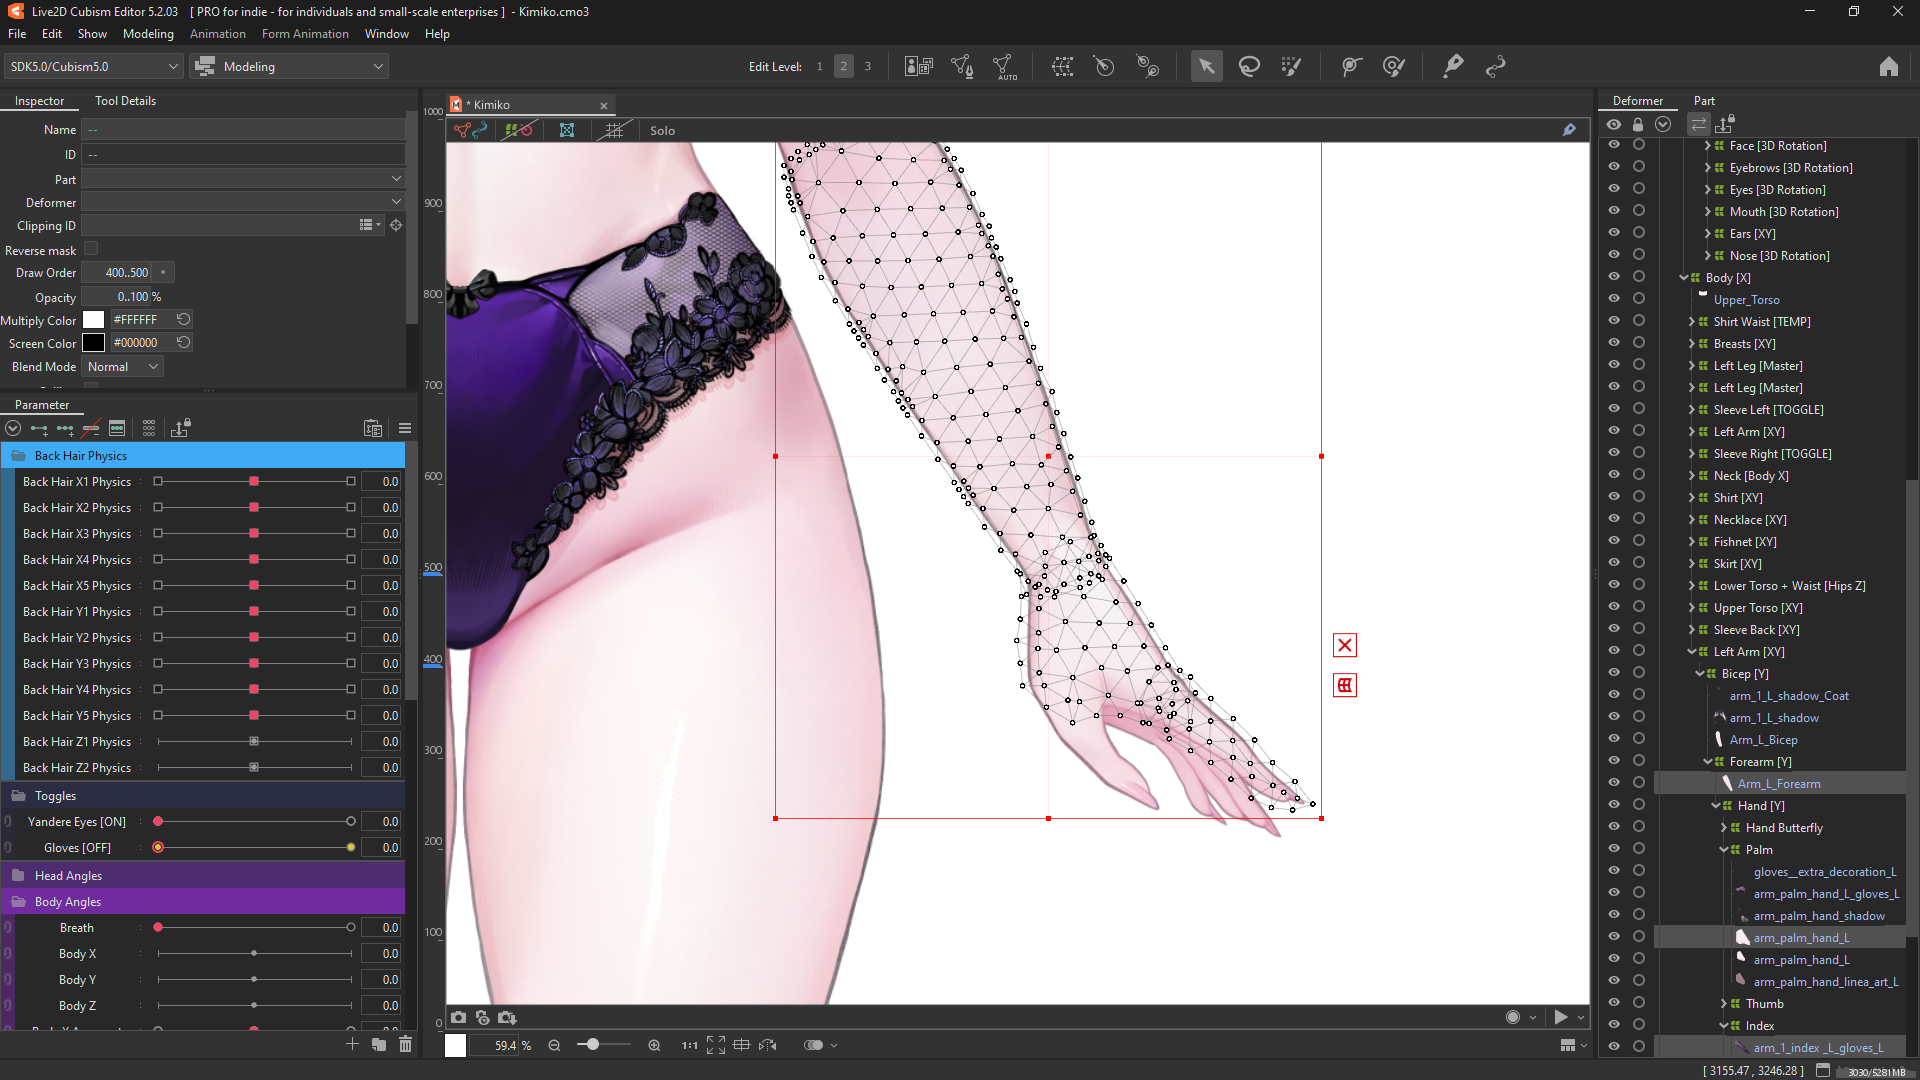Click the camera snapshot icon below canvas
Screen dimensions: 1920x1080
tap(458, 1017)
